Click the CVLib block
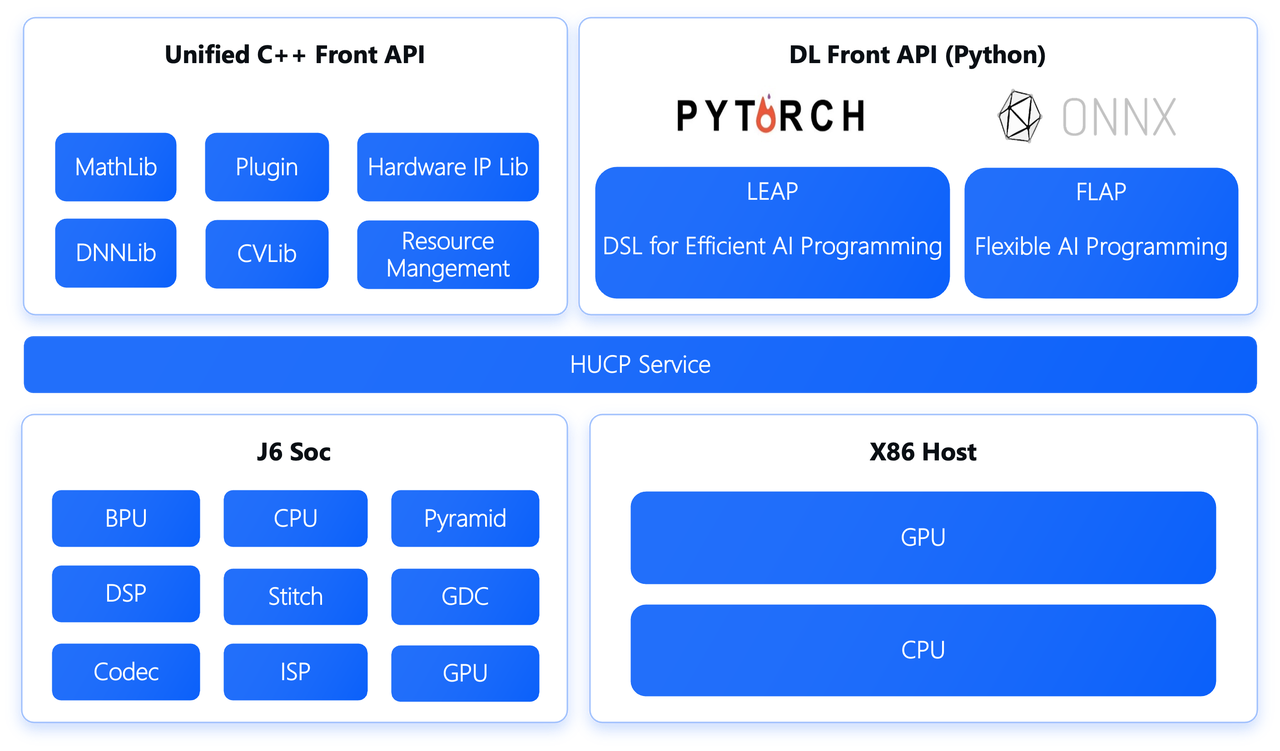The height and width of the screenshot is (751, 1280). [267, 254]
